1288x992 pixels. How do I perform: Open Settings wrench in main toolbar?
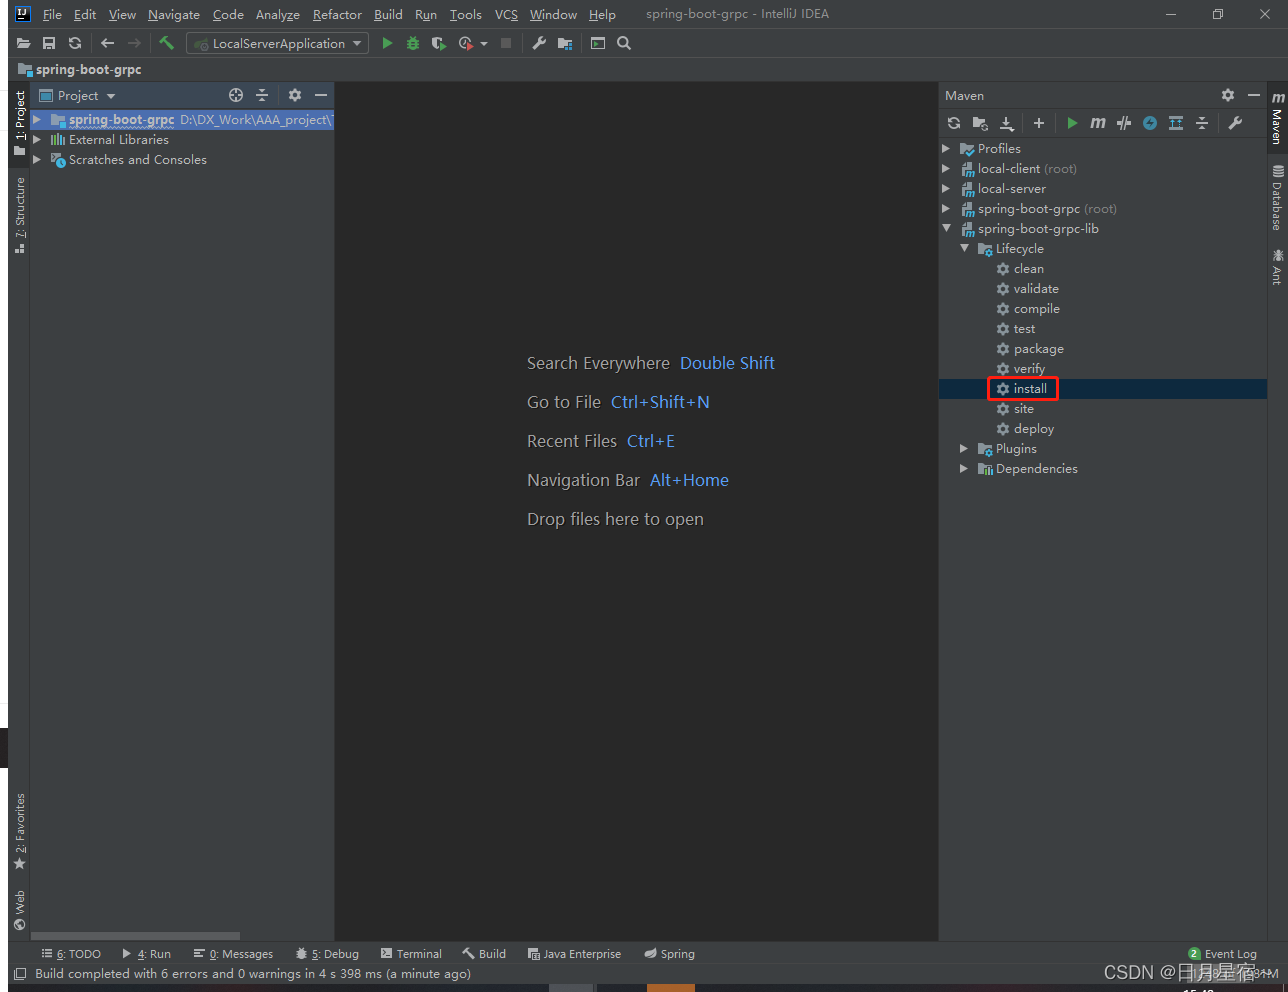[x=539, y=43]
